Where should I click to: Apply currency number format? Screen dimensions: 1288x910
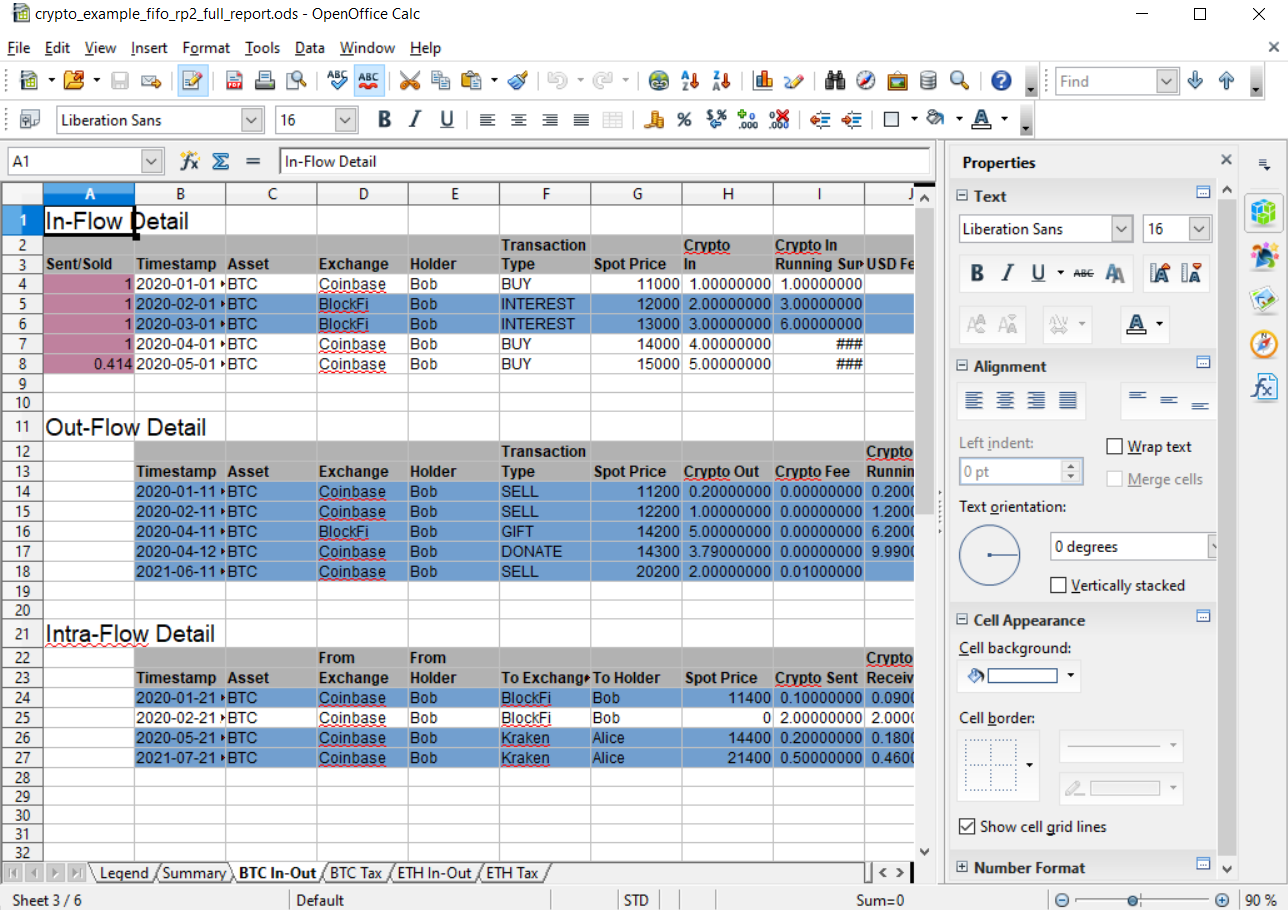tap(653, 119)
